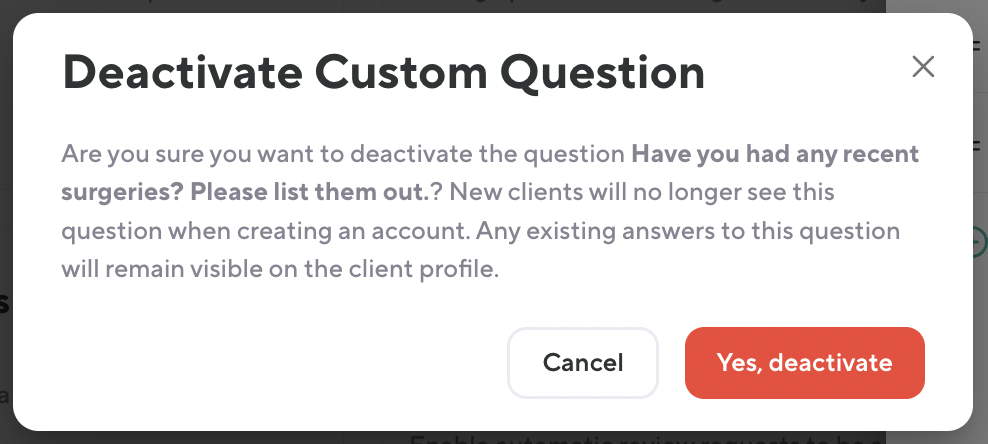Viewport: 988px width, 444px height.
Task: Close the Deactivate Custom Question dialog with X
Action: pos(923,67)
